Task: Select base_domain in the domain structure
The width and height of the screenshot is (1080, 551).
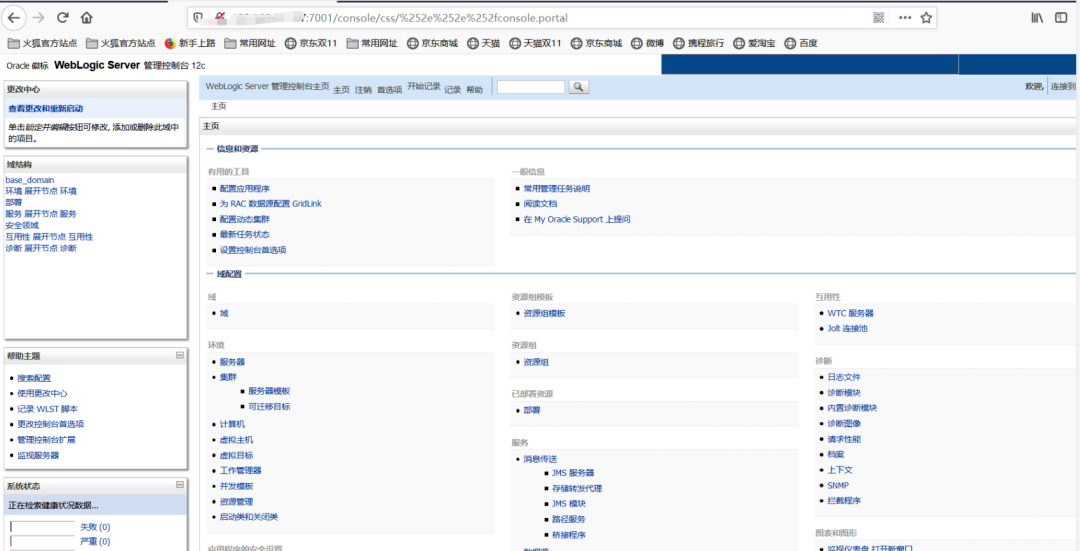Action: click(30, 180)
